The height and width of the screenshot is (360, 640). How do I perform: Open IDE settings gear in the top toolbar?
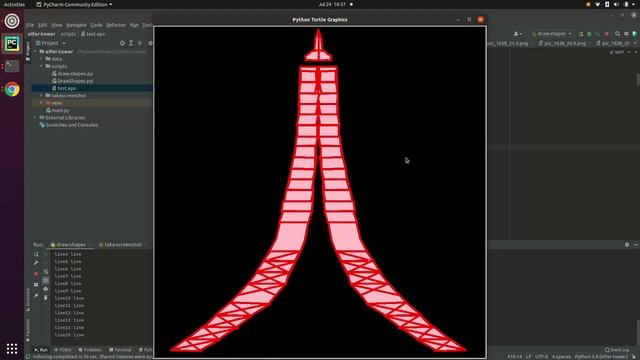point(626,34)
